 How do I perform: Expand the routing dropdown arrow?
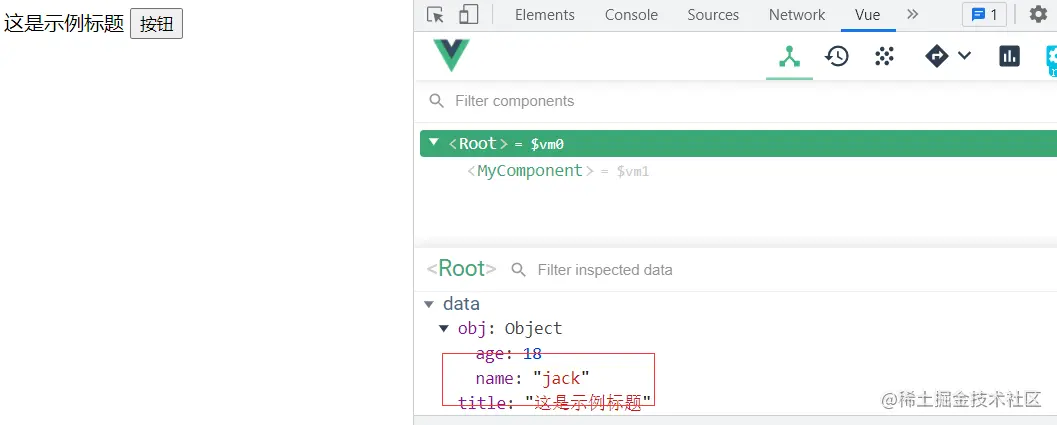coord(964,56)
